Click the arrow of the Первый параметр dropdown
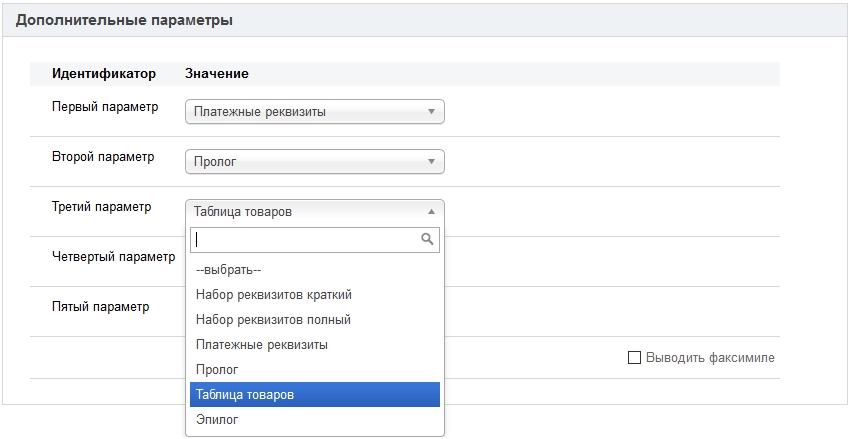Screen dimensions: 851x439 coord(431,112)
